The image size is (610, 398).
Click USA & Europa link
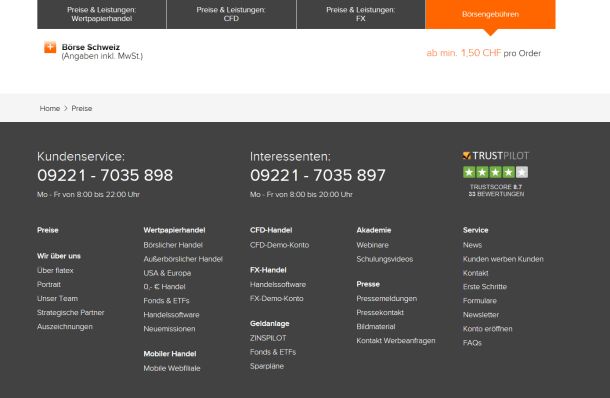tap(167, 273)
